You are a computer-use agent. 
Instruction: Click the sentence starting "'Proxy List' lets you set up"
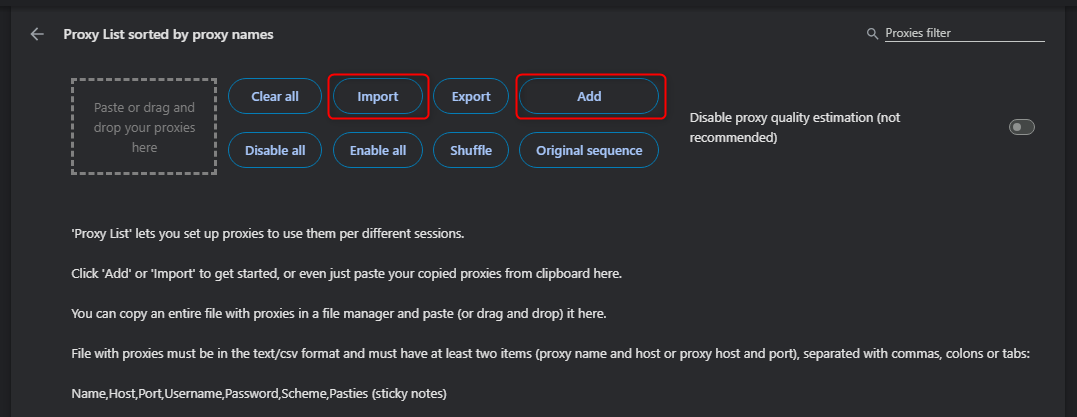pos(268,234)
